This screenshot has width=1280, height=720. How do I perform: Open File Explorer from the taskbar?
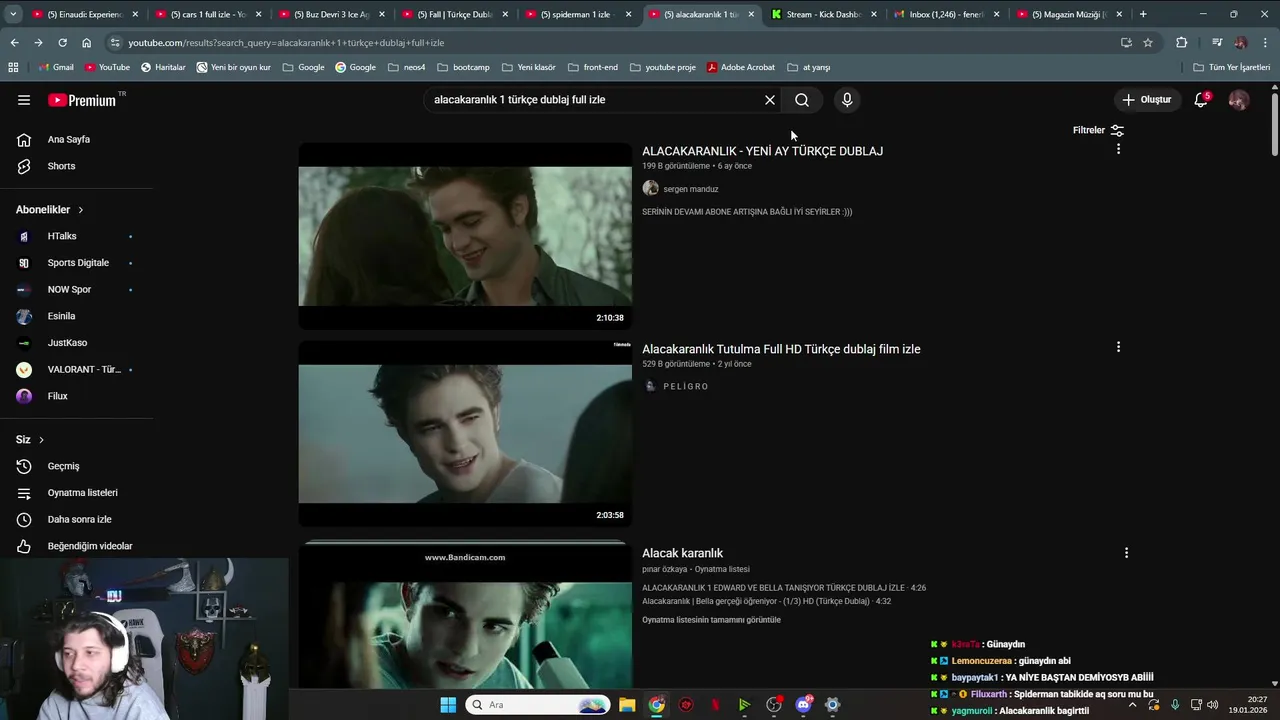pos(627,705)
